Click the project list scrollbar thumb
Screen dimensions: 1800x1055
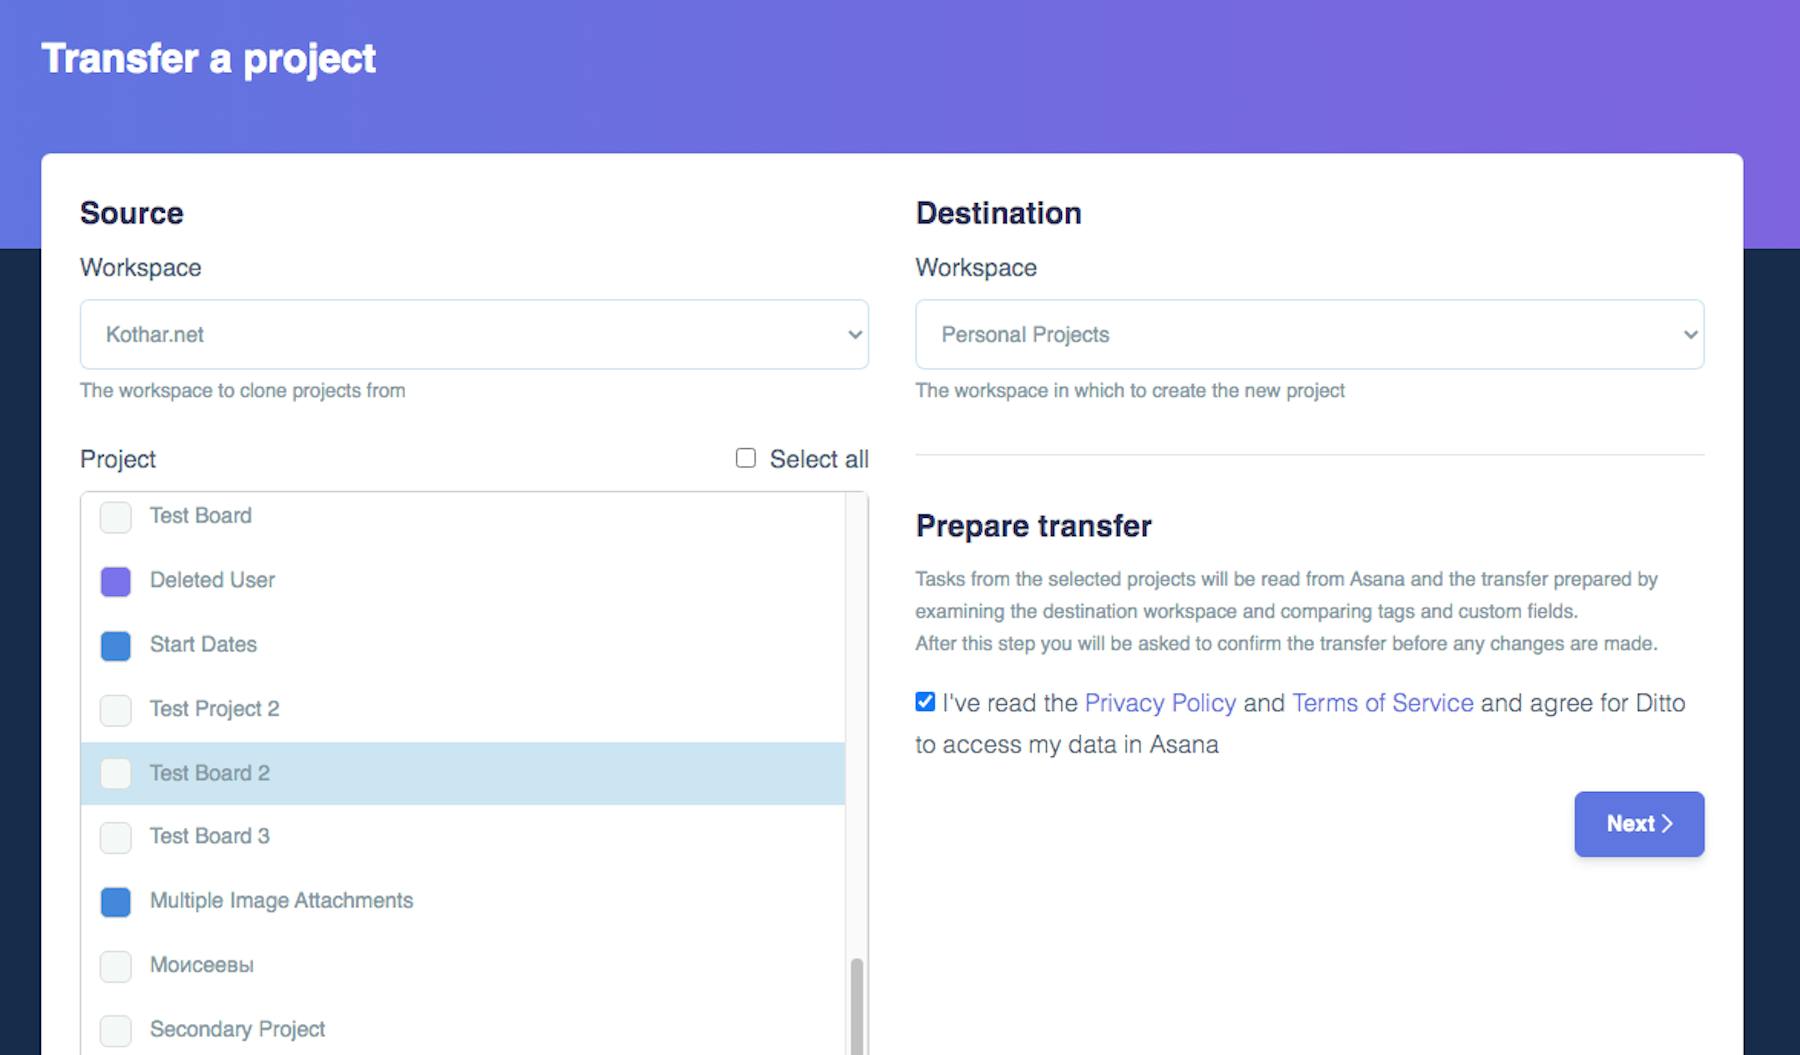856,1003
